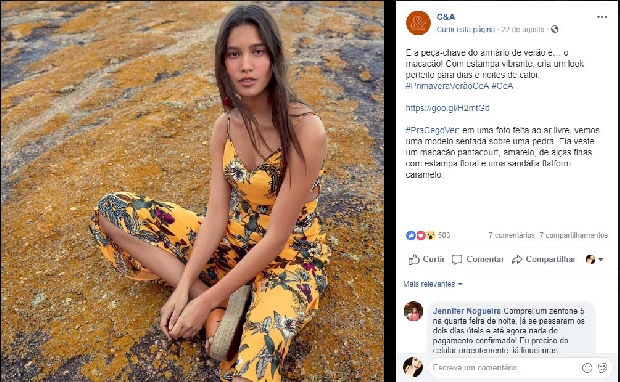Open the goo.gl shortened URL link
The height and width of the screenshot is (382, 620).
pos(447,108)
